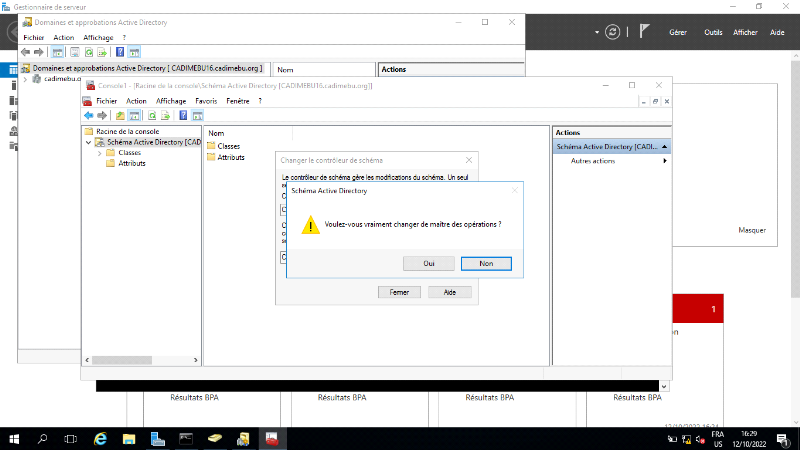
Task: Toggle action pane icon in Domaines et approbations toolbar
Action: pyautogui.click(x=134, y=52)
